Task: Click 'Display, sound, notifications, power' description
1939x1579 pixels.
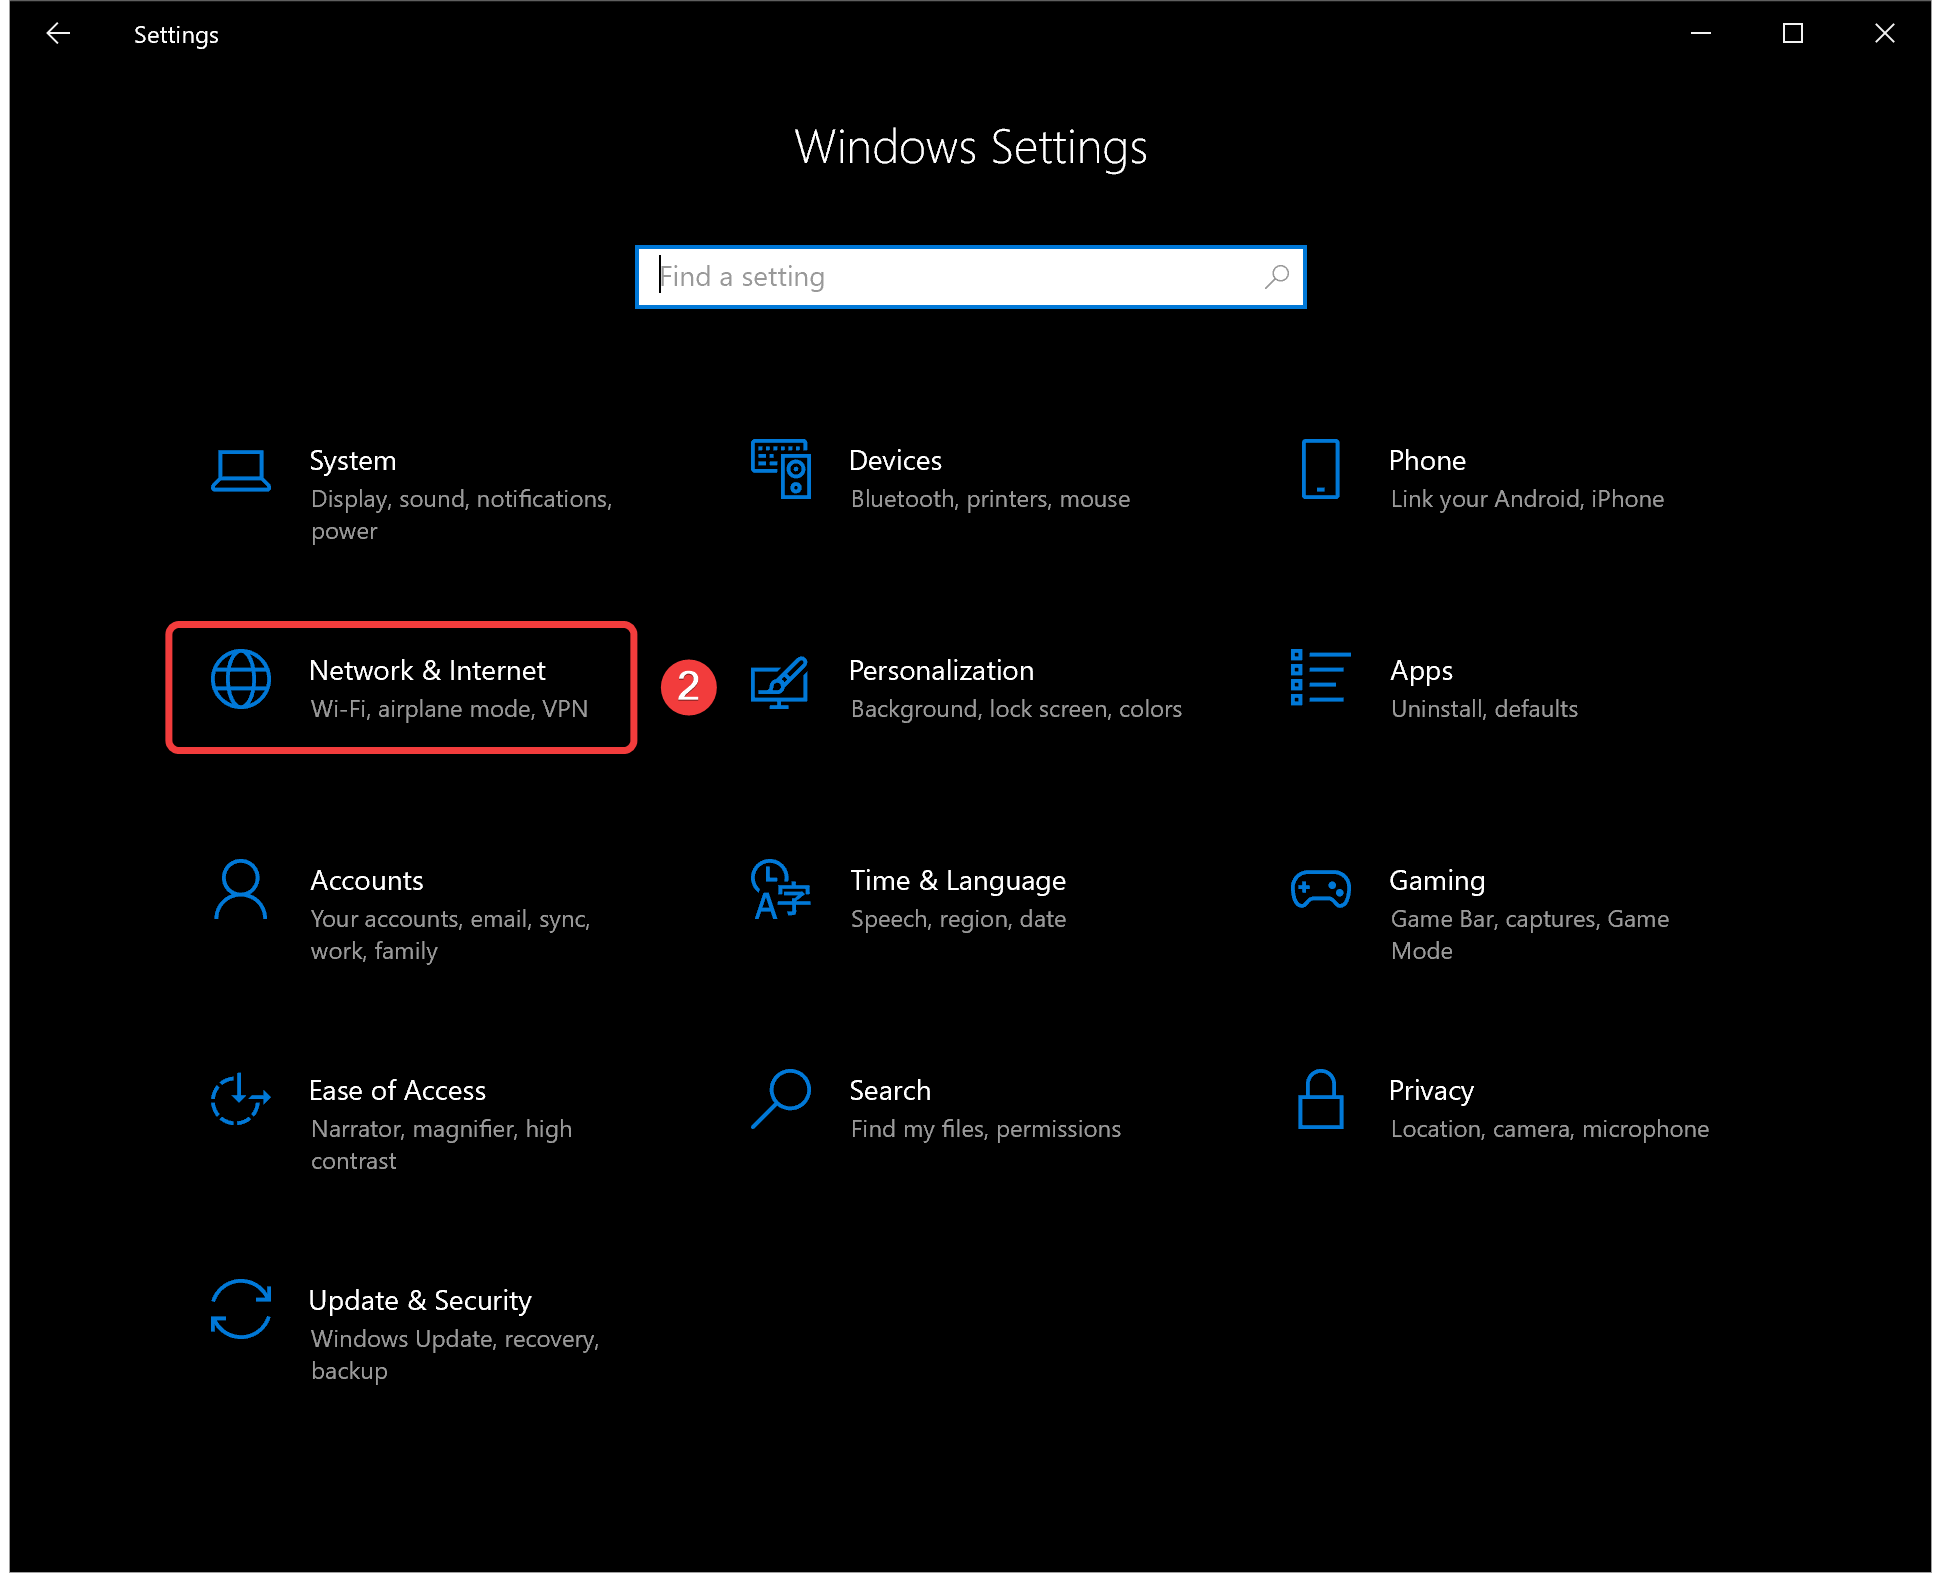Action: pos(461,515)
